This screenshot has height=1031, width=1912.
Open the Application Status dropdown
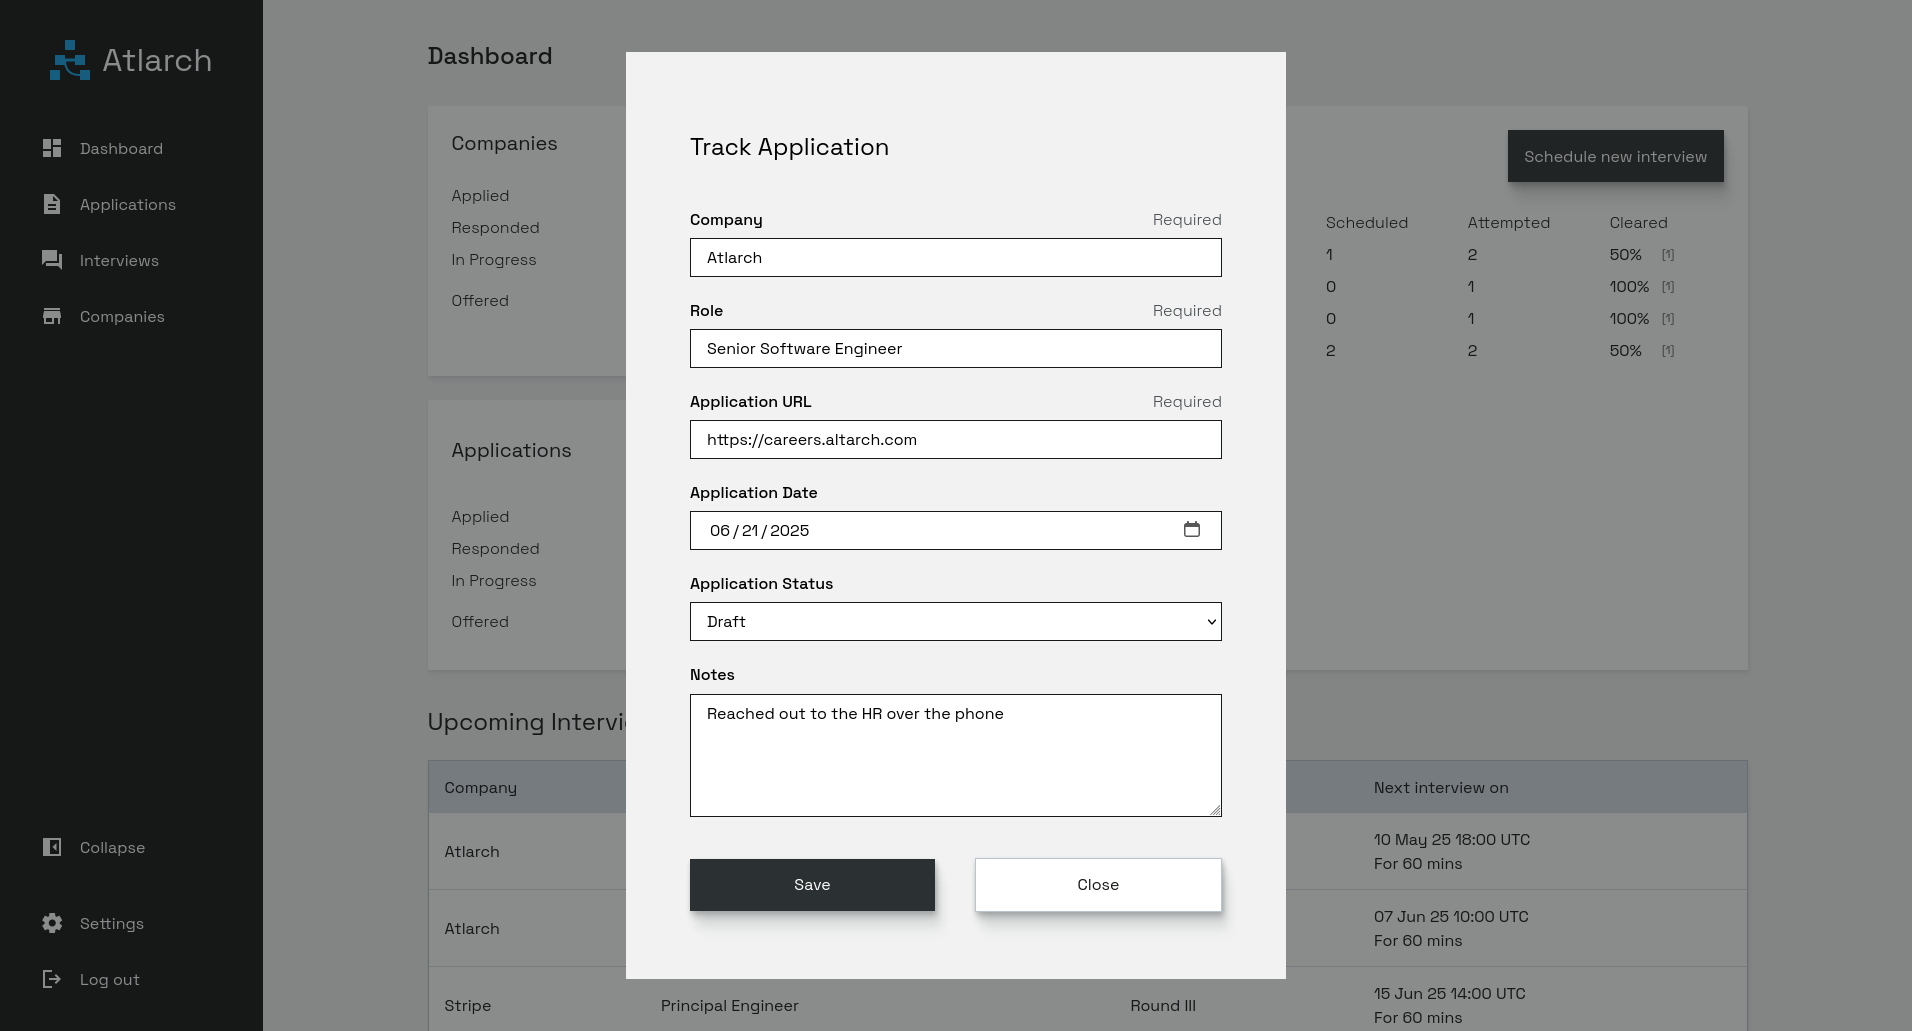click(x=956, y=621)
